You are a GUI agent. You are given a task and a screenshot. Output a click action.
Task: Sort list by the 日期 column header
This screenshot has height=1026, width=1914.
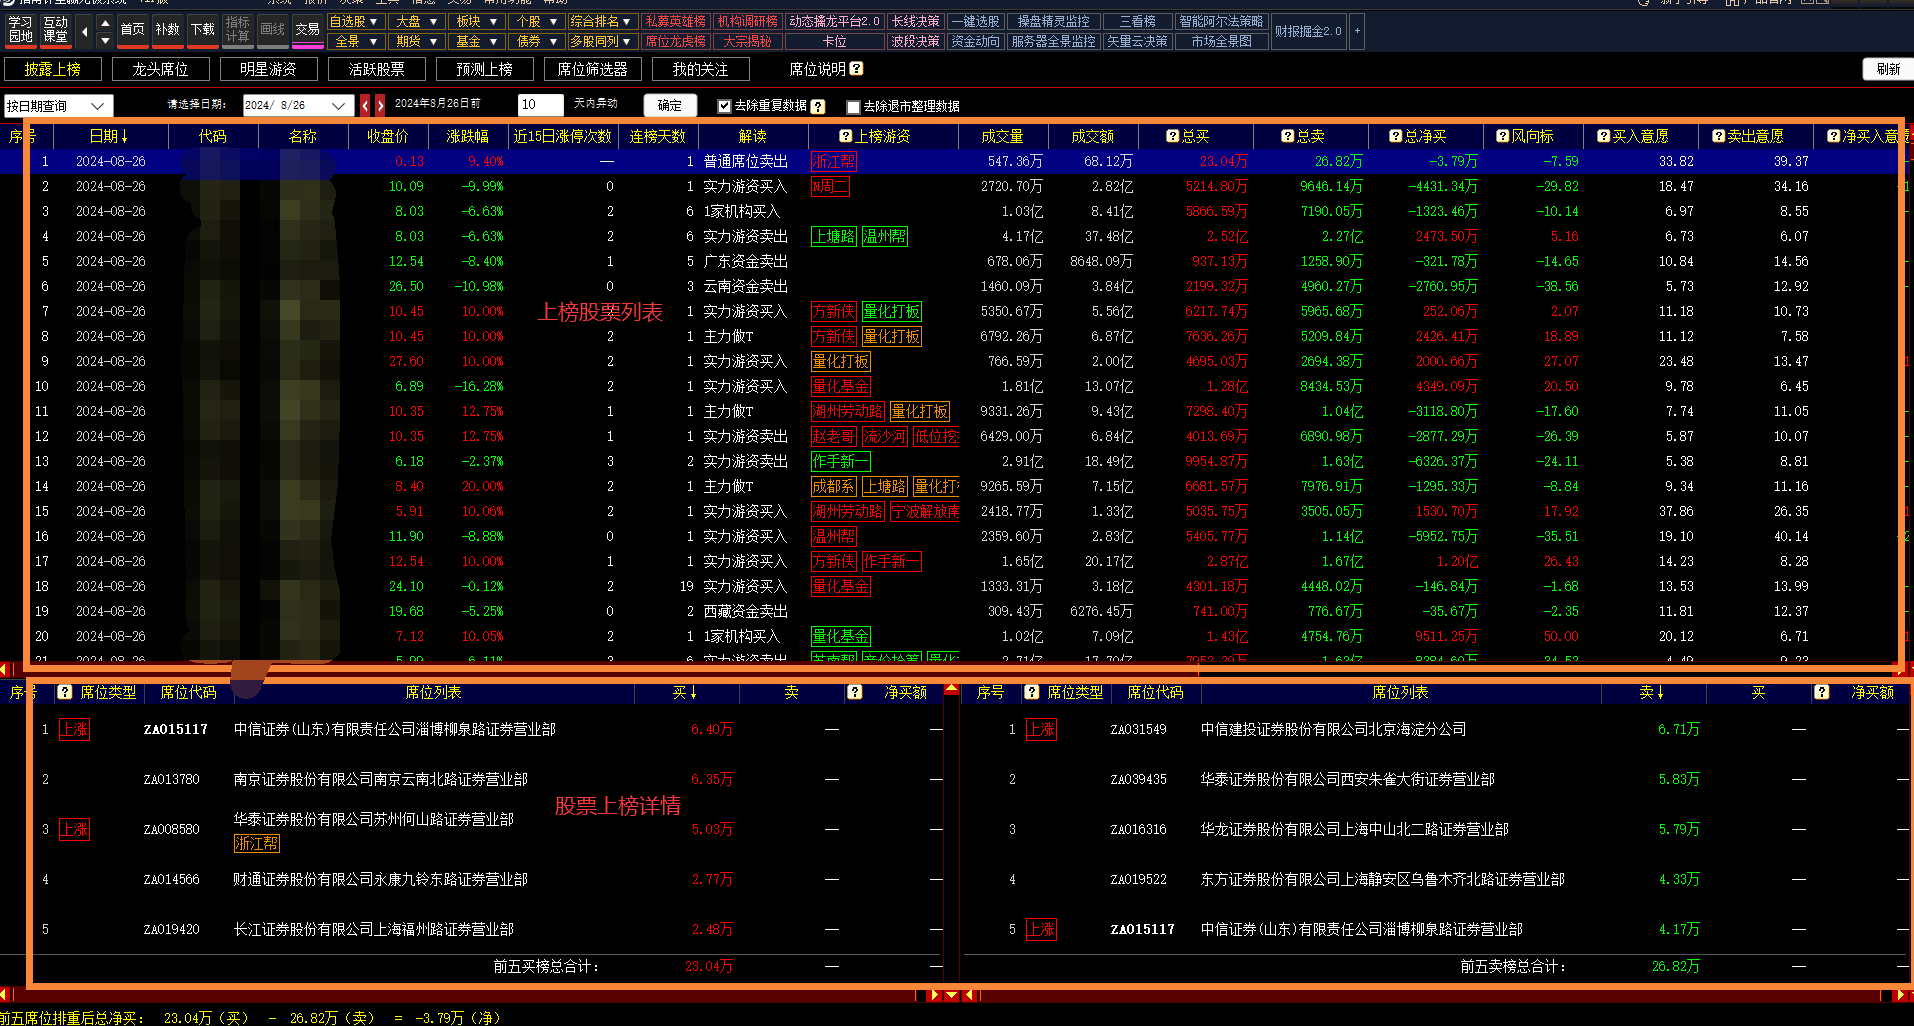pyautogui.click(x=108, y=136)
